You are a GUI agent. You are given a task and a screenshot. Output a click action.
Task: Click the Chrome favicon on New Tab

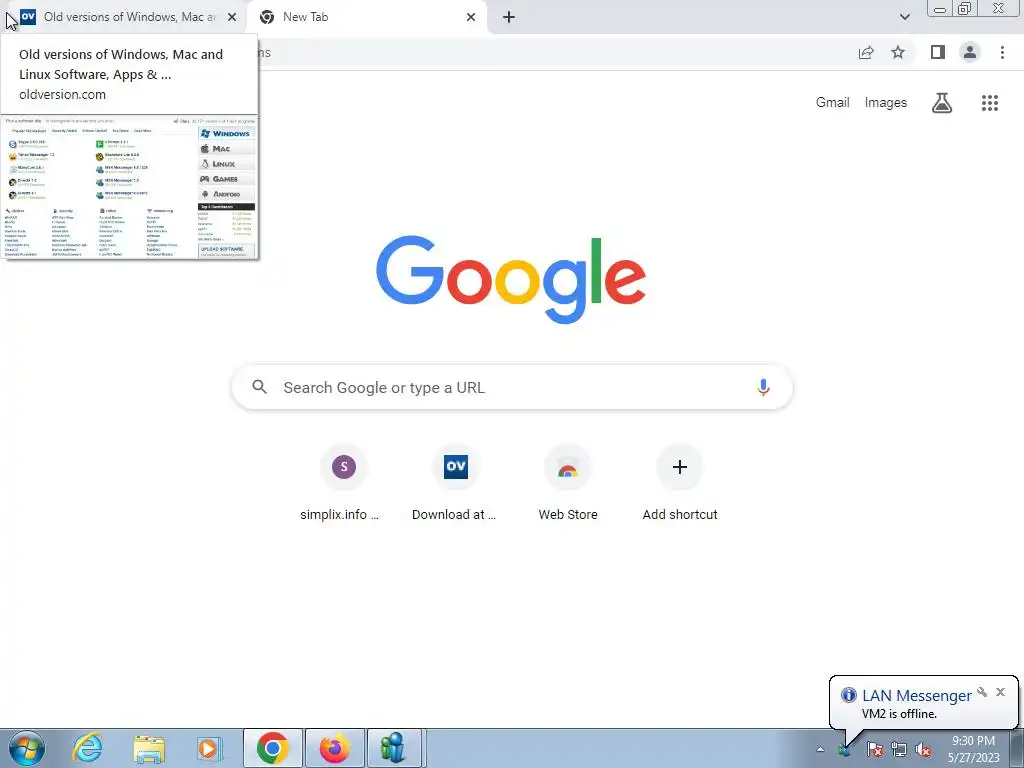click(x=266, y=18)
